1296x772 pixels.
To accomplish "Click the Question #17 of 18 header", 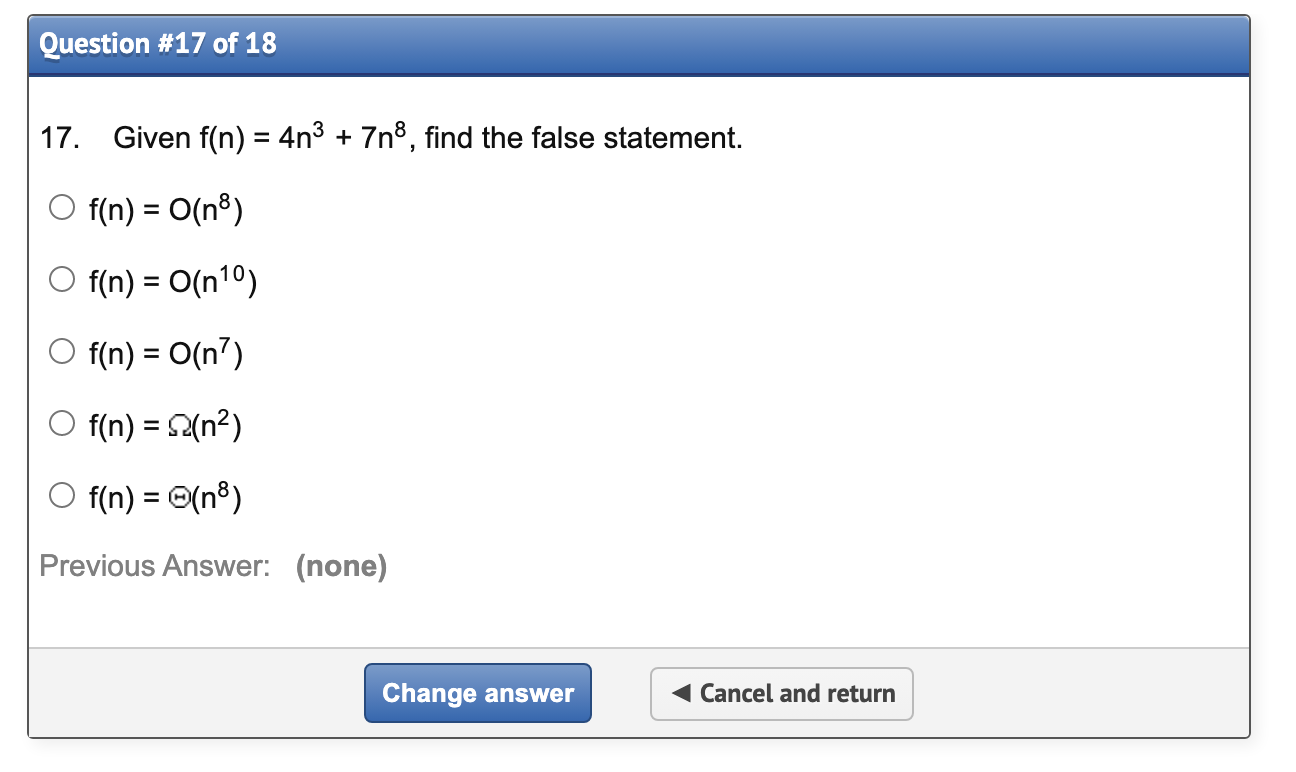I will click(155, 43).
